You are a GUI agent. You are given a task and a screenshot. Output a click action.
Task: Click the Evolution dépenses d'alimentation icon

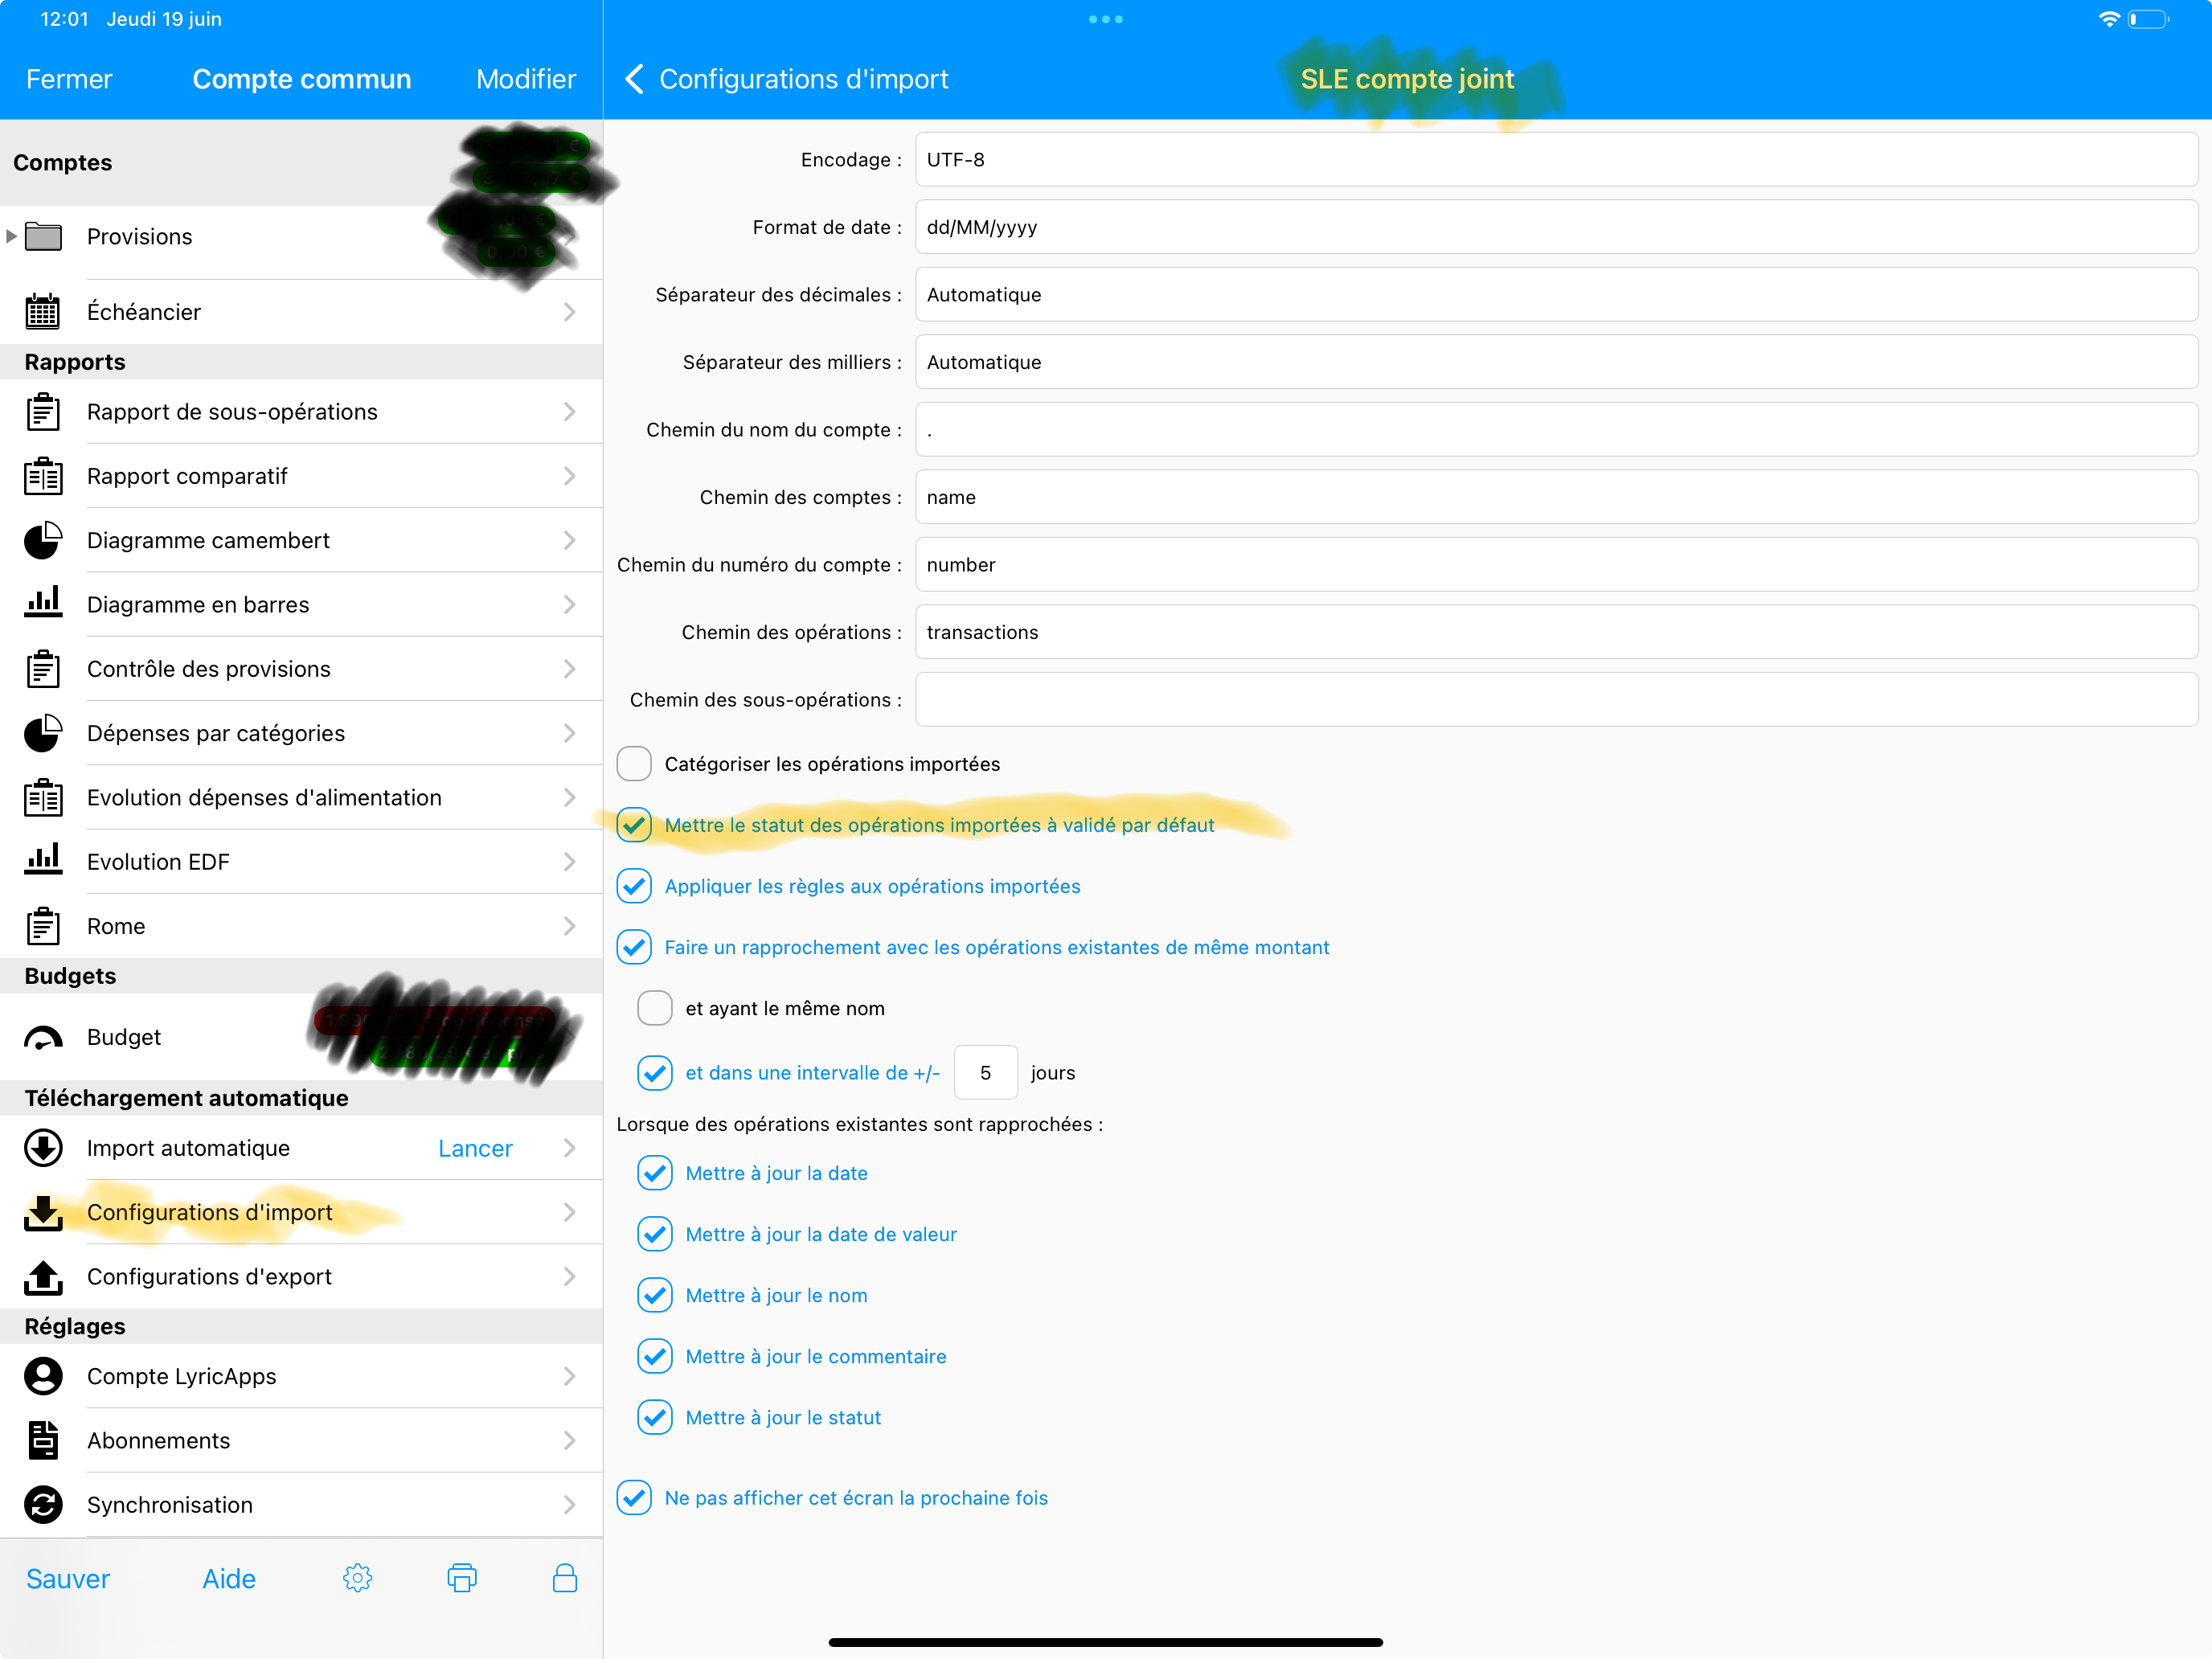click(43, 797)
